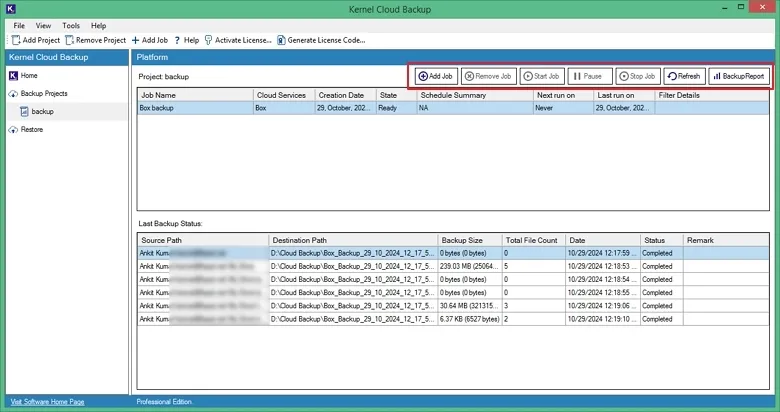The width and height of the screenshot is (780, 412).
Task: Click the Destination Path column header
Action: click(x=353, y=240)
